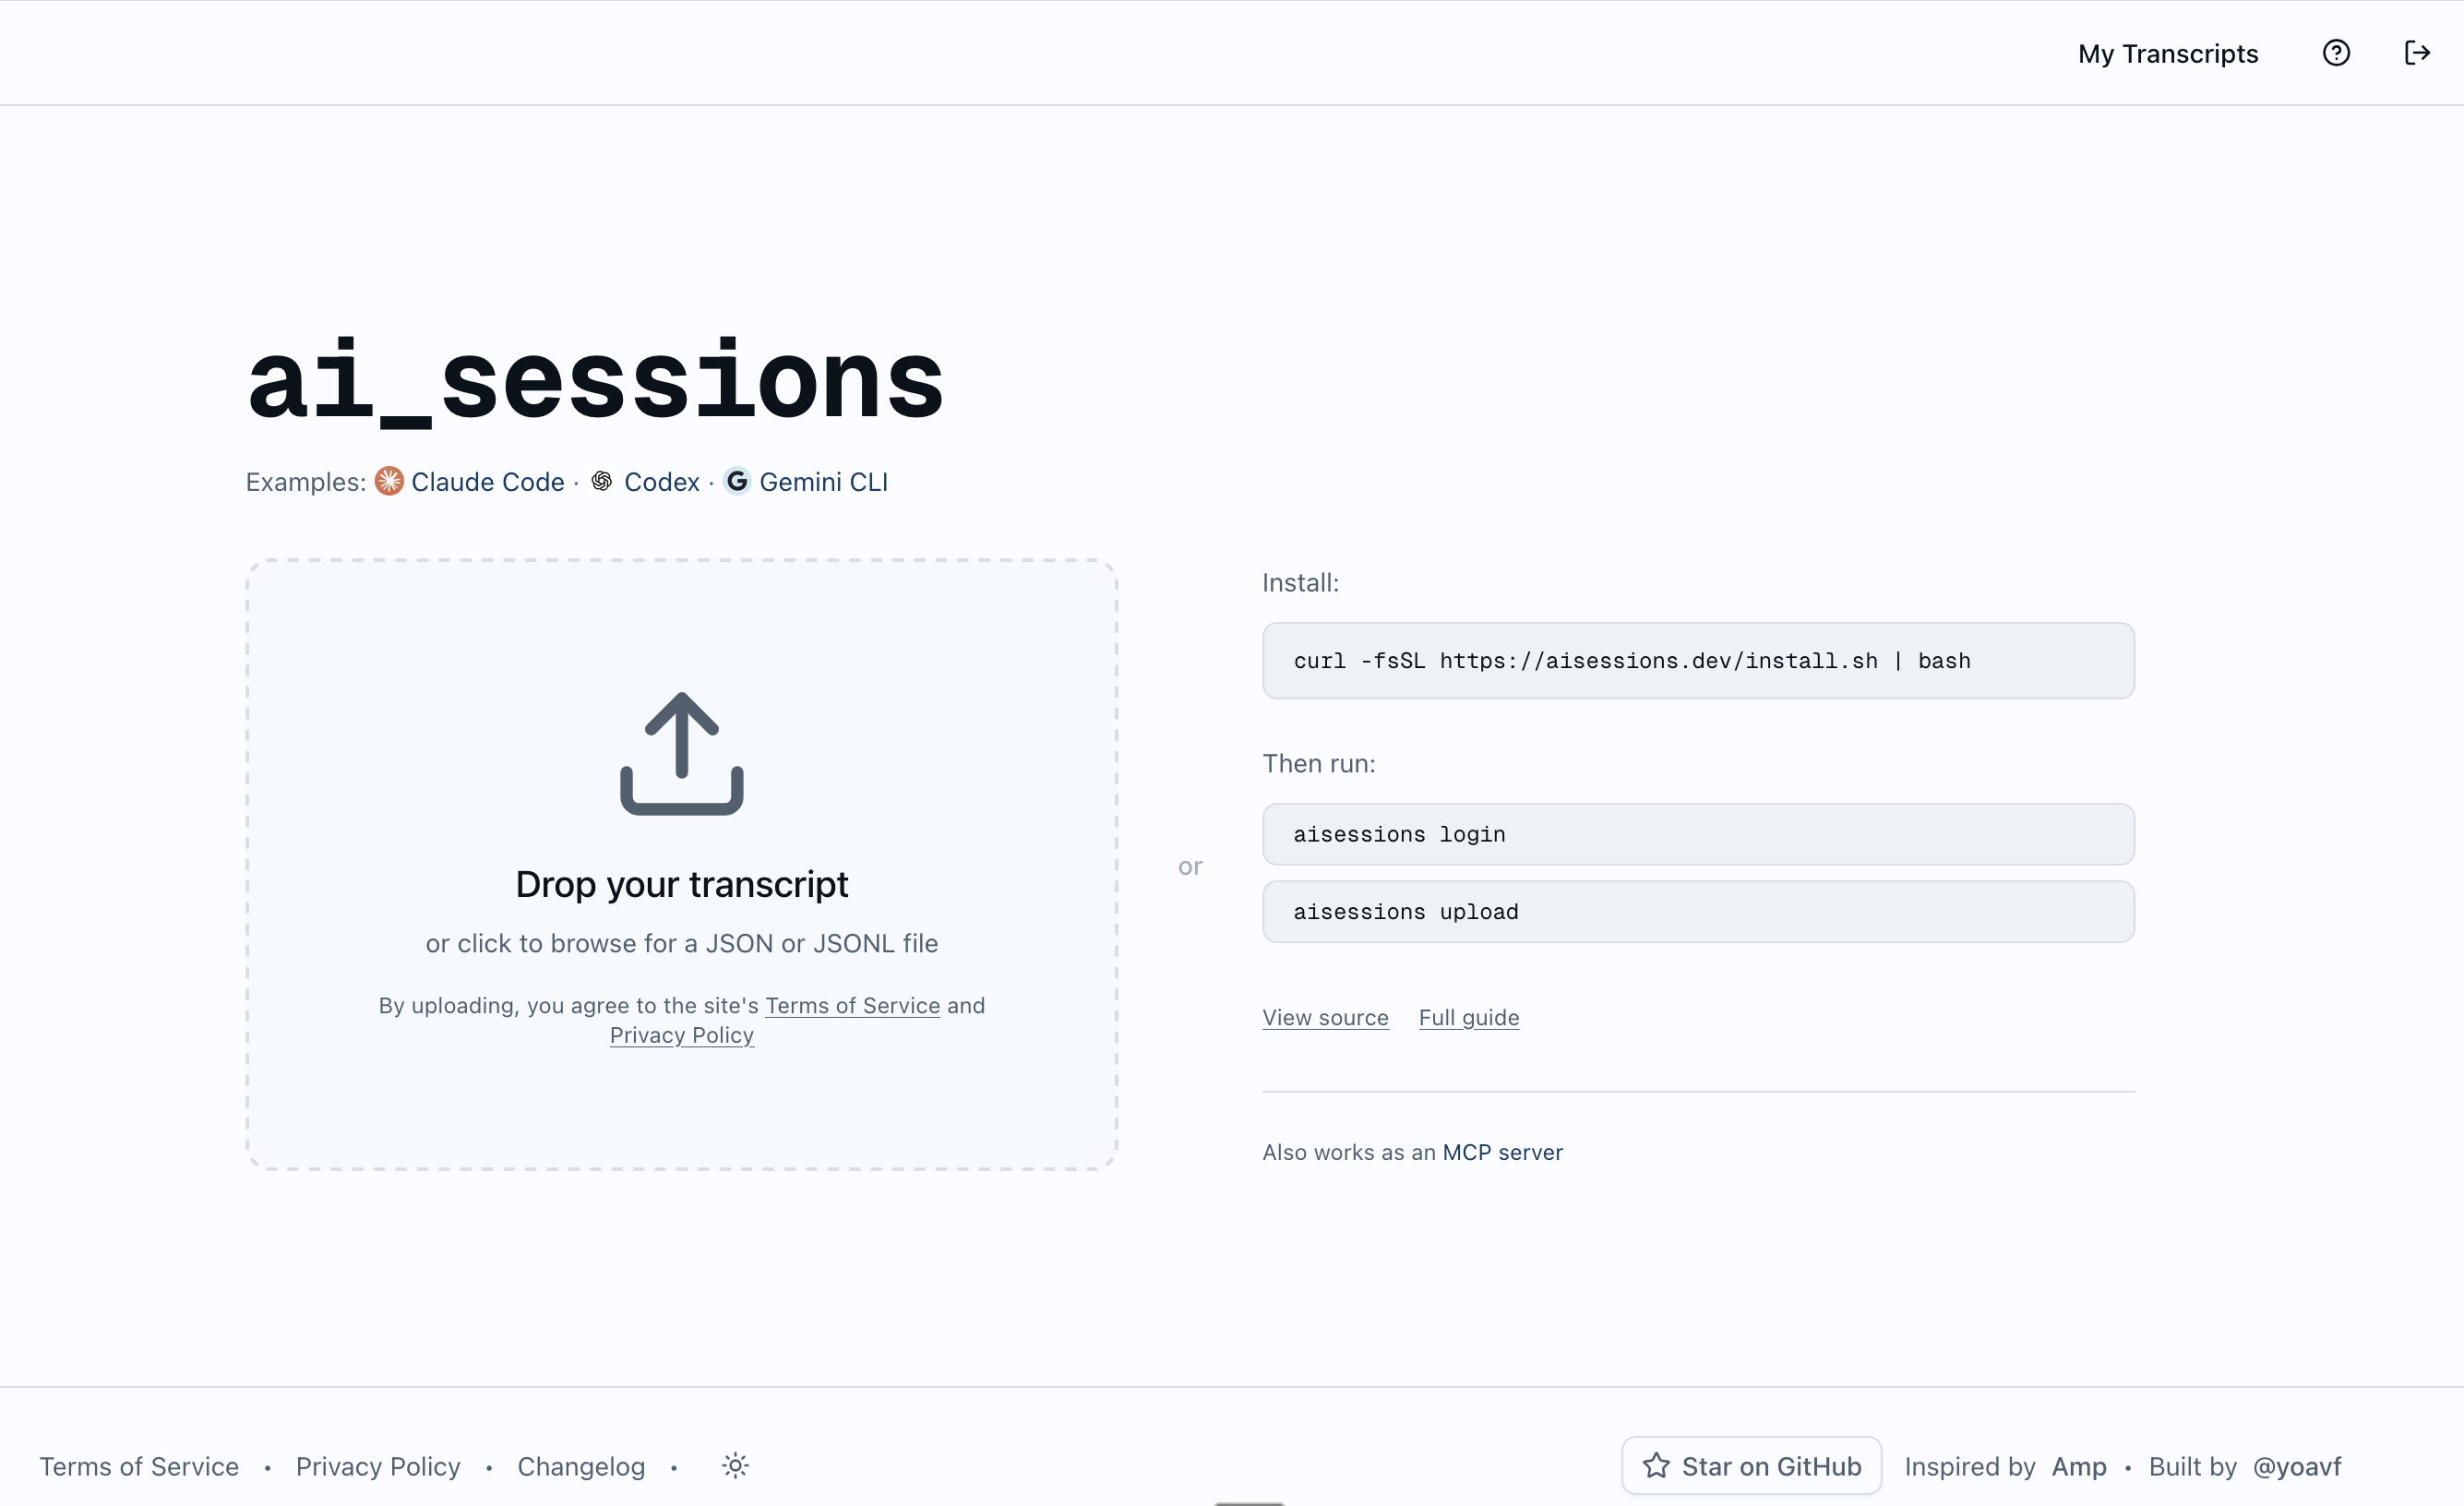
Task: Open View source
Action: pyautogui.click(x=1324, y=1017)
